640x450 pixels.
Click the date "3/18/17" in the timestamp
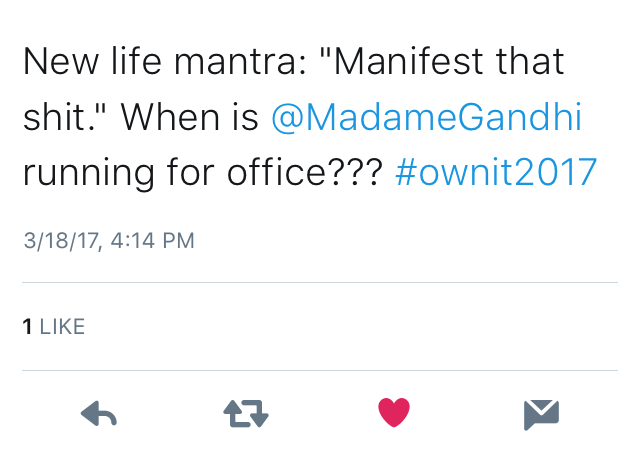(59, 240)
